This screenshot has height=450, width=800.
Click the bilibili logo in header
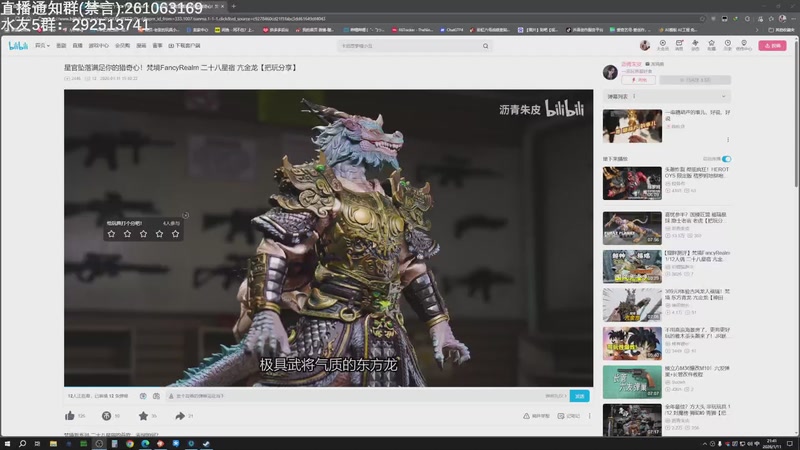(18, 46)
